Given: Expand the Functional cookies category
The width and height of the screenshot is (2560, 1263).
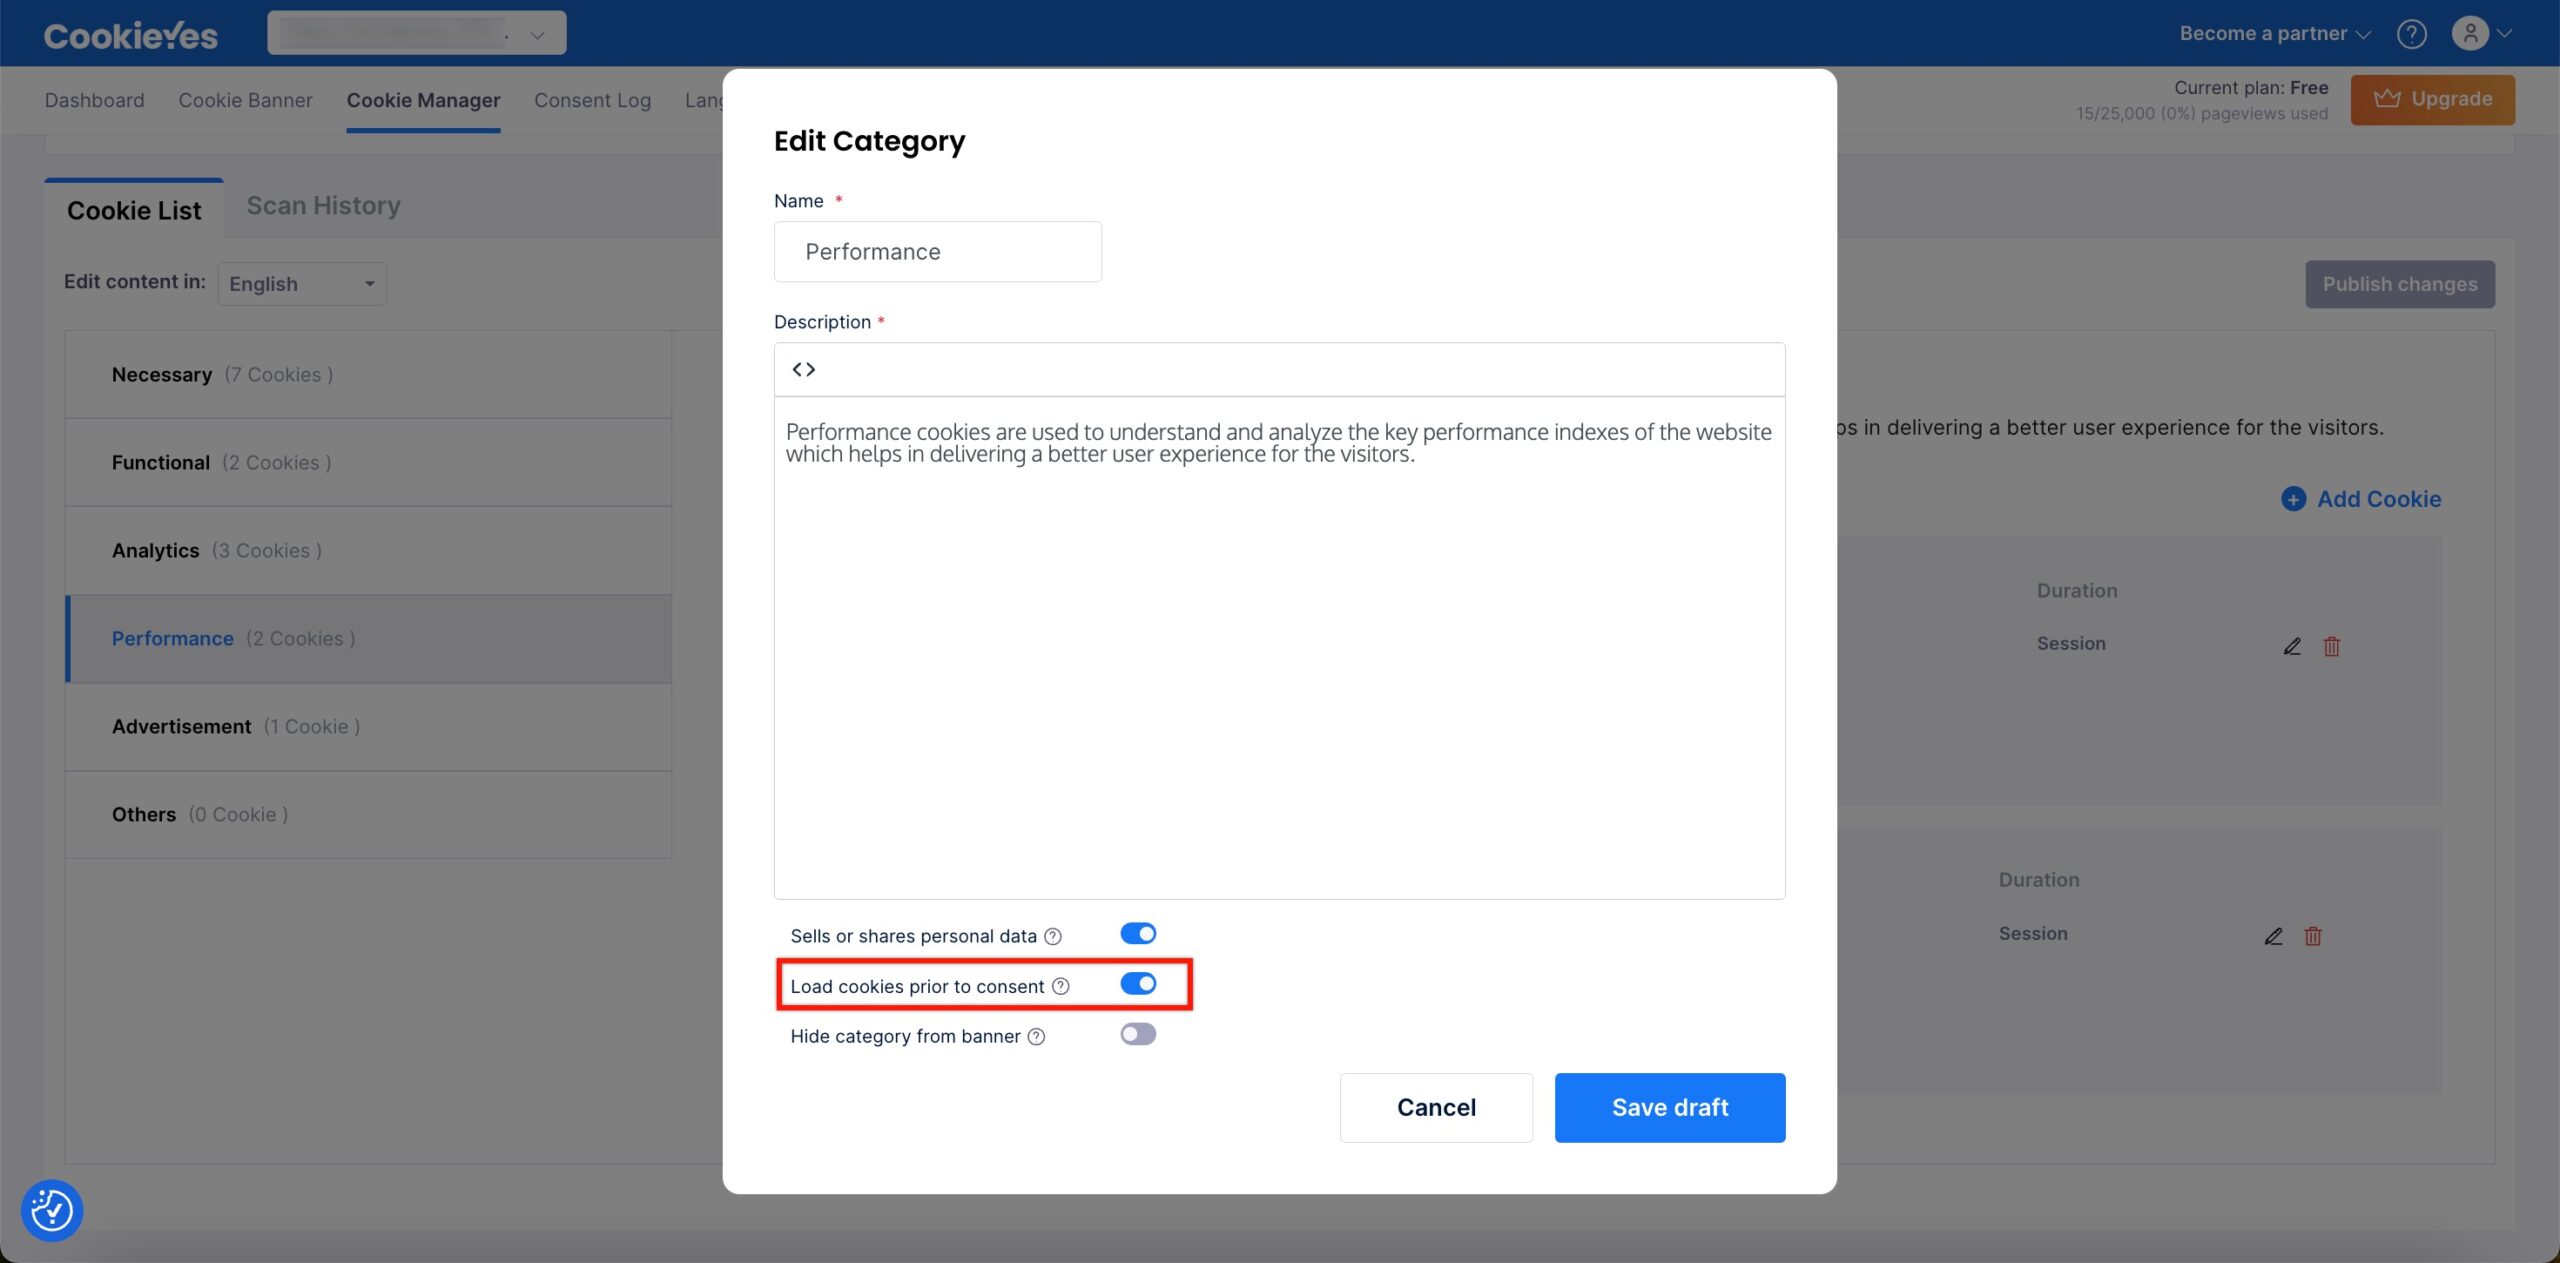Looking at the screenshot, I should pos(367,462).
